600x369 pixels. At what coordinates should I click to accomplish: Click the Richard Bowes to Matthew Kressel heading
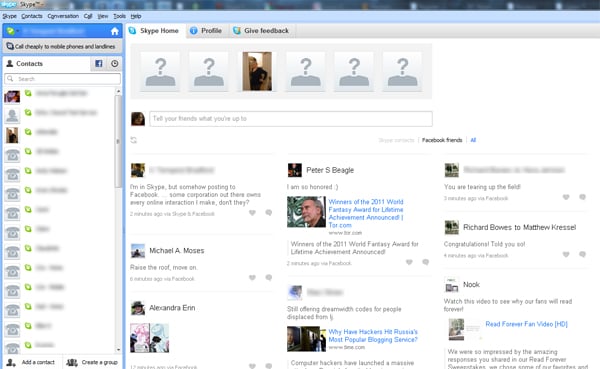coord(519,227)
